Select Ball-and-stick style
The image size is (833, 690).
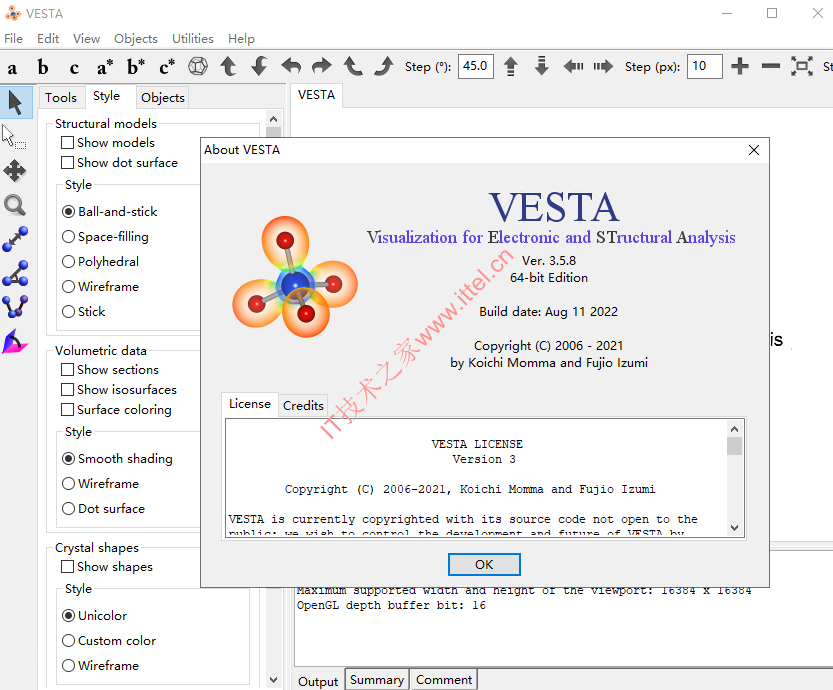[x=69, y=212]
